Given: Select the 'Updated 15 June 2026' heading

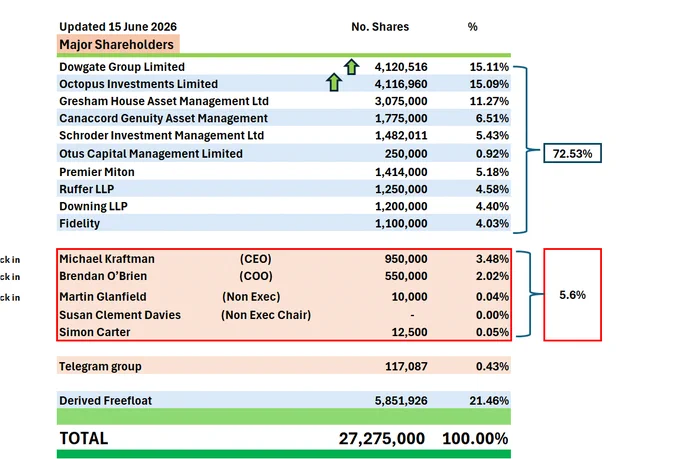Looking at the screenshot, I should tap(118, 27).
